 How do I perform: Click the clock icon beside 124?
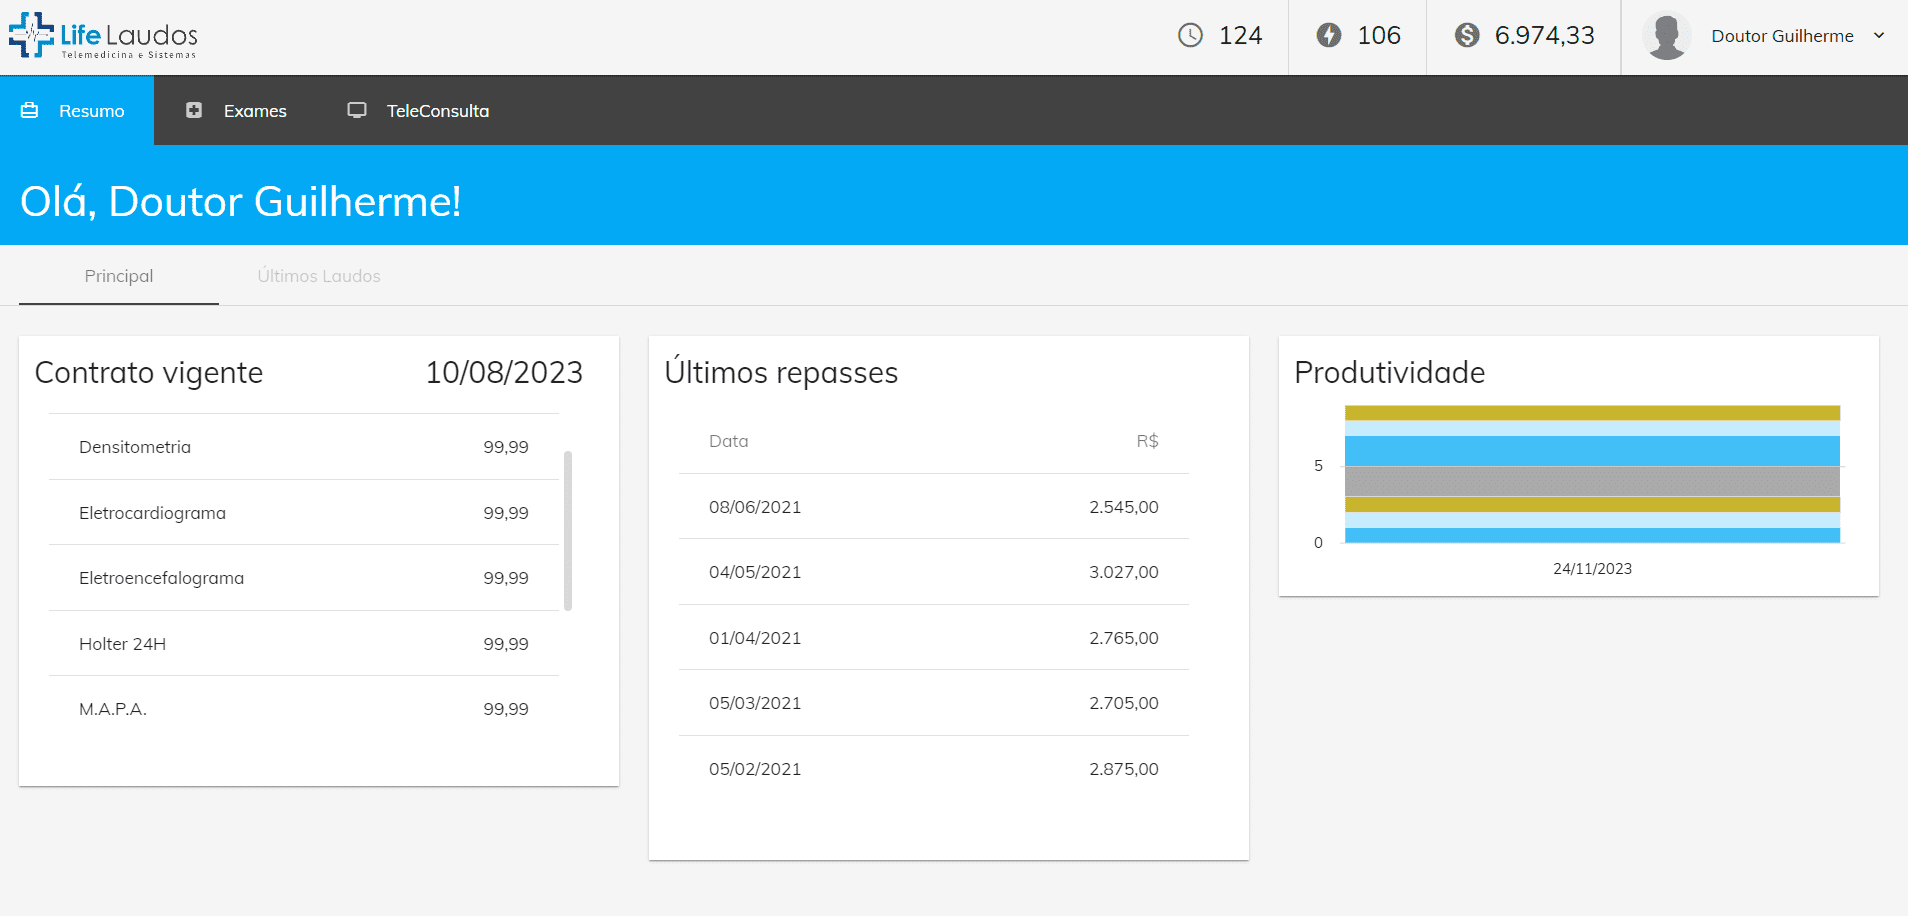[x=1190, y=36]
